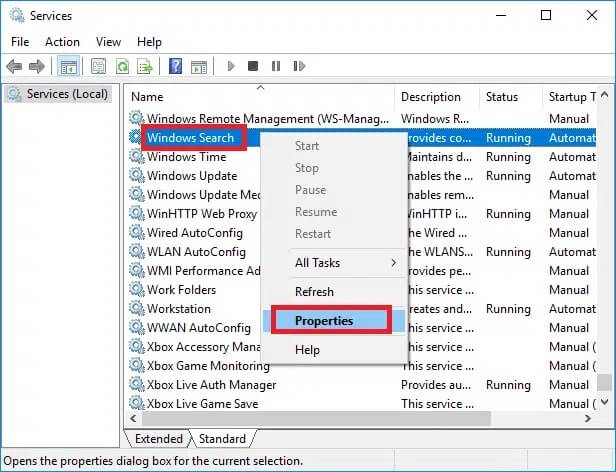The width and height of the screenshot is (616, 472).
Task: Click gear icon beside Windows Remote Management
Action: point(137,118)
